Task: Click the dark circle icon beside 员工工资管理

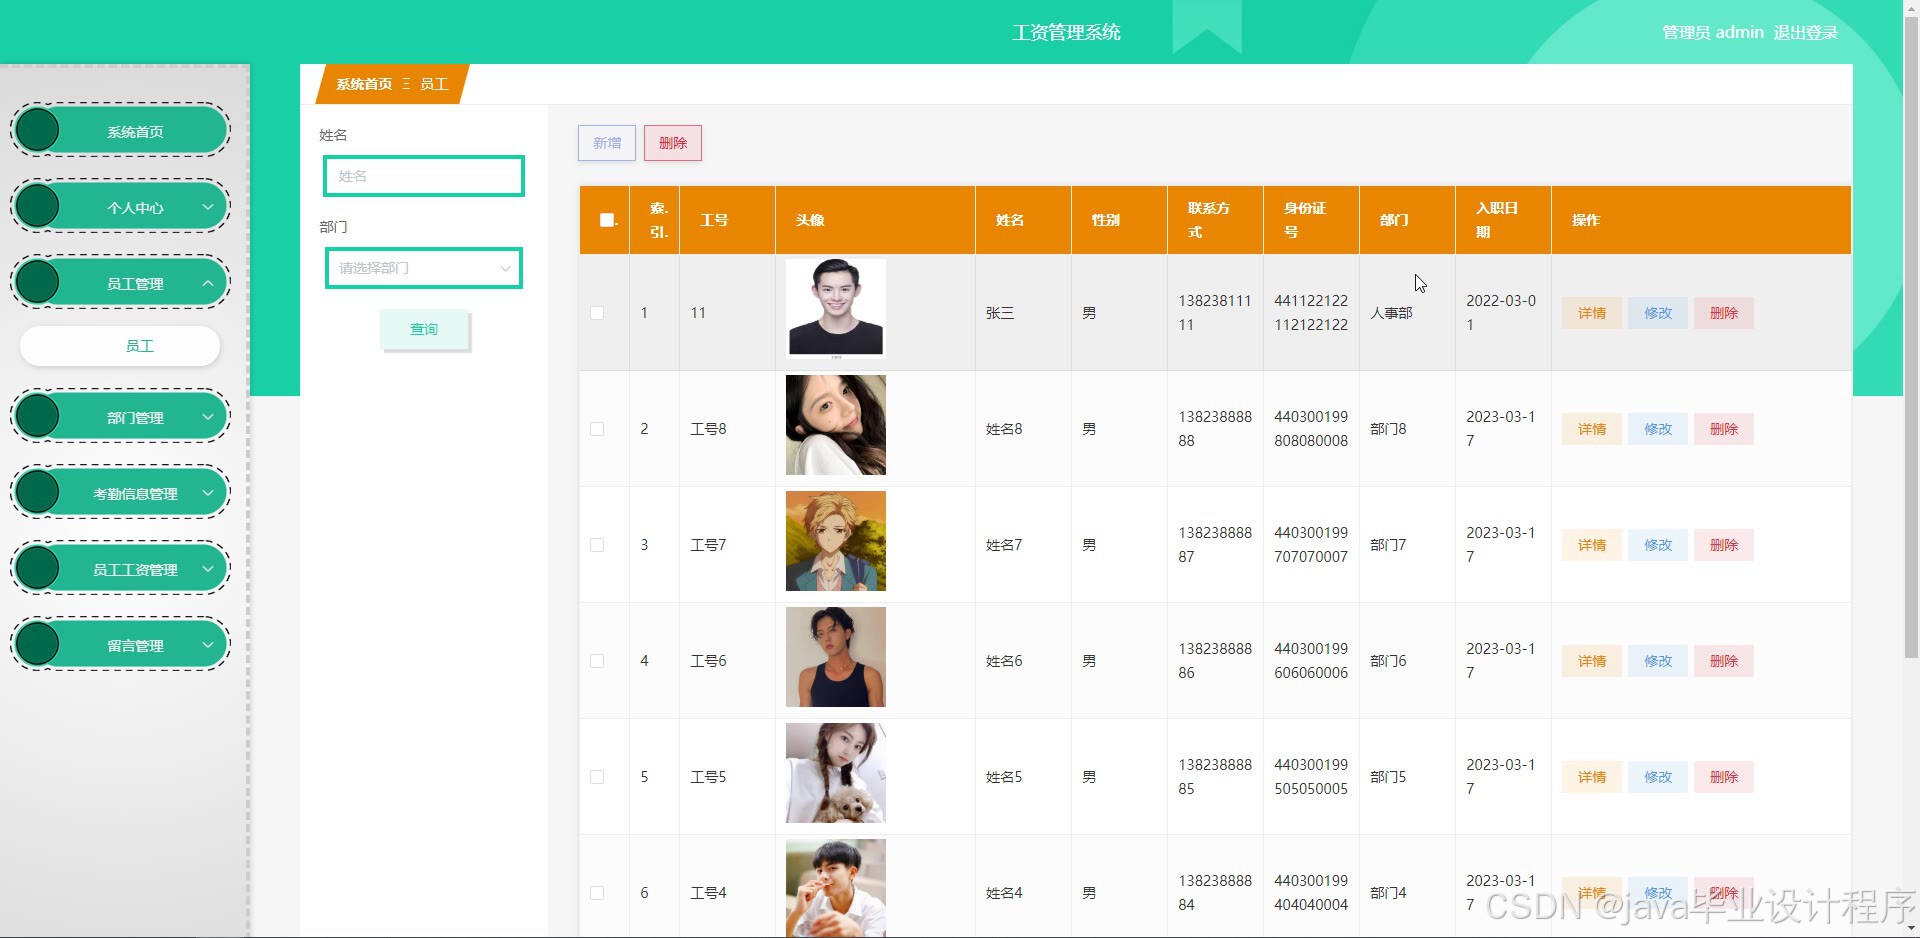Action: [38, 568]
